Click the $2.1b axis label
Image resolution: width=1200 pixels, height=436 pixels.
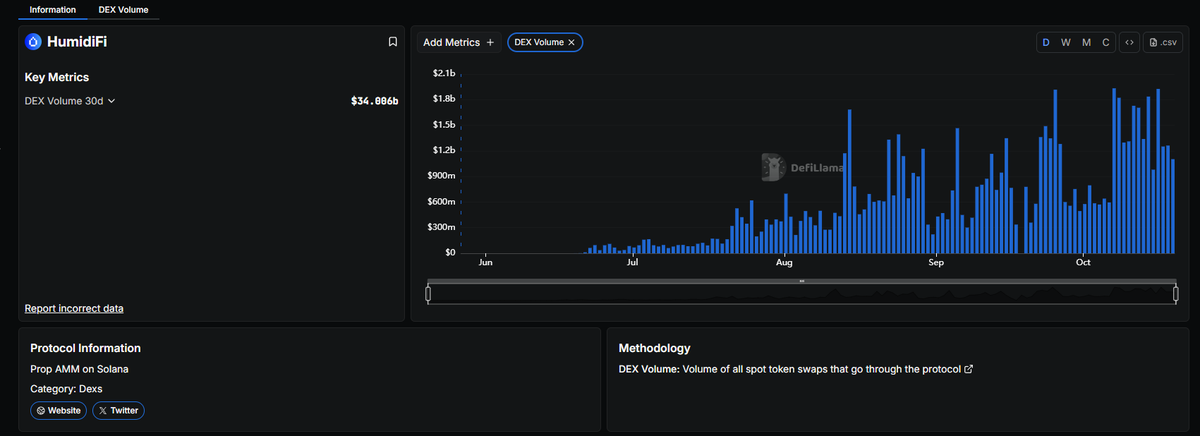[x=444, y=74]
